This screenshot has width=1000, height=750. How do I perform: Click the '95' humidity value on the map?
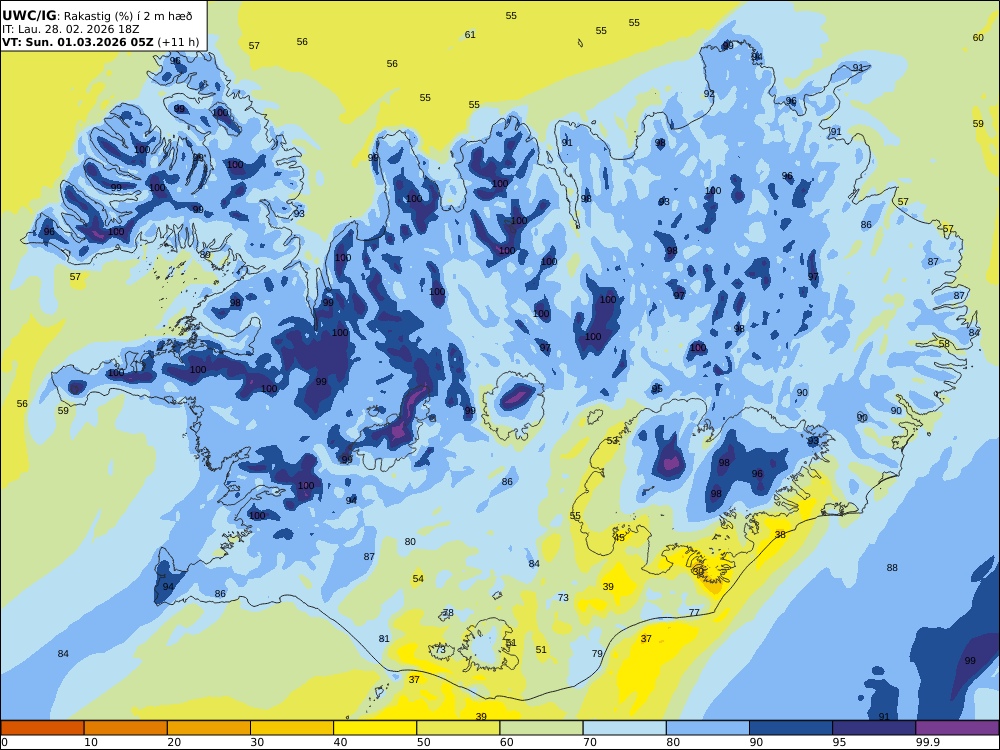click(657, 388)
